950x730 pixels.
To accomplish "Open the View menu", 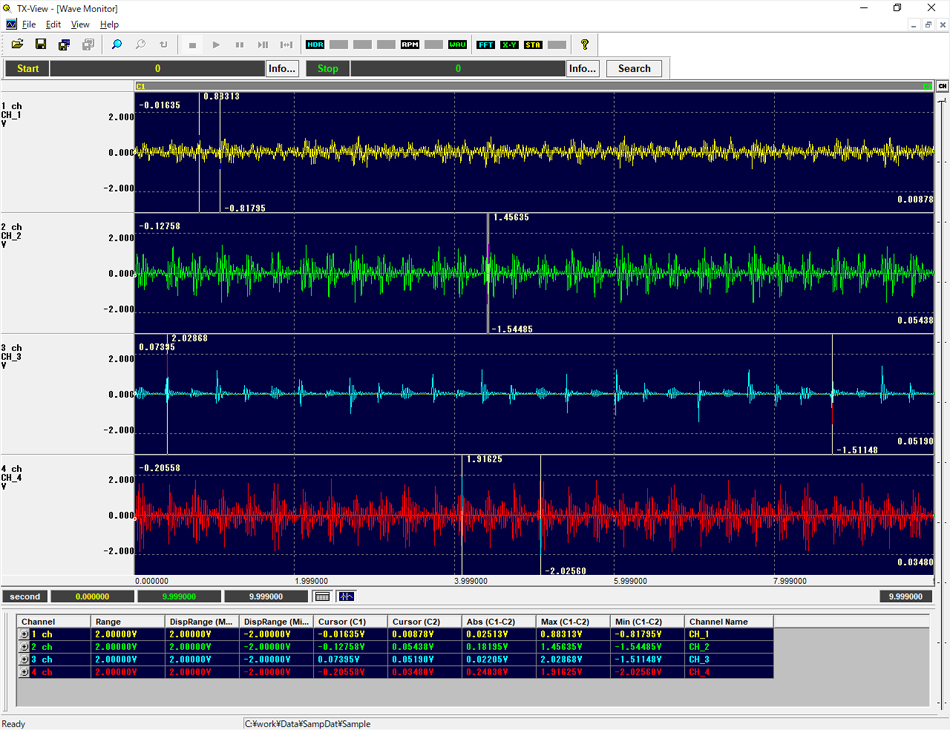I will tap(79, 24).
